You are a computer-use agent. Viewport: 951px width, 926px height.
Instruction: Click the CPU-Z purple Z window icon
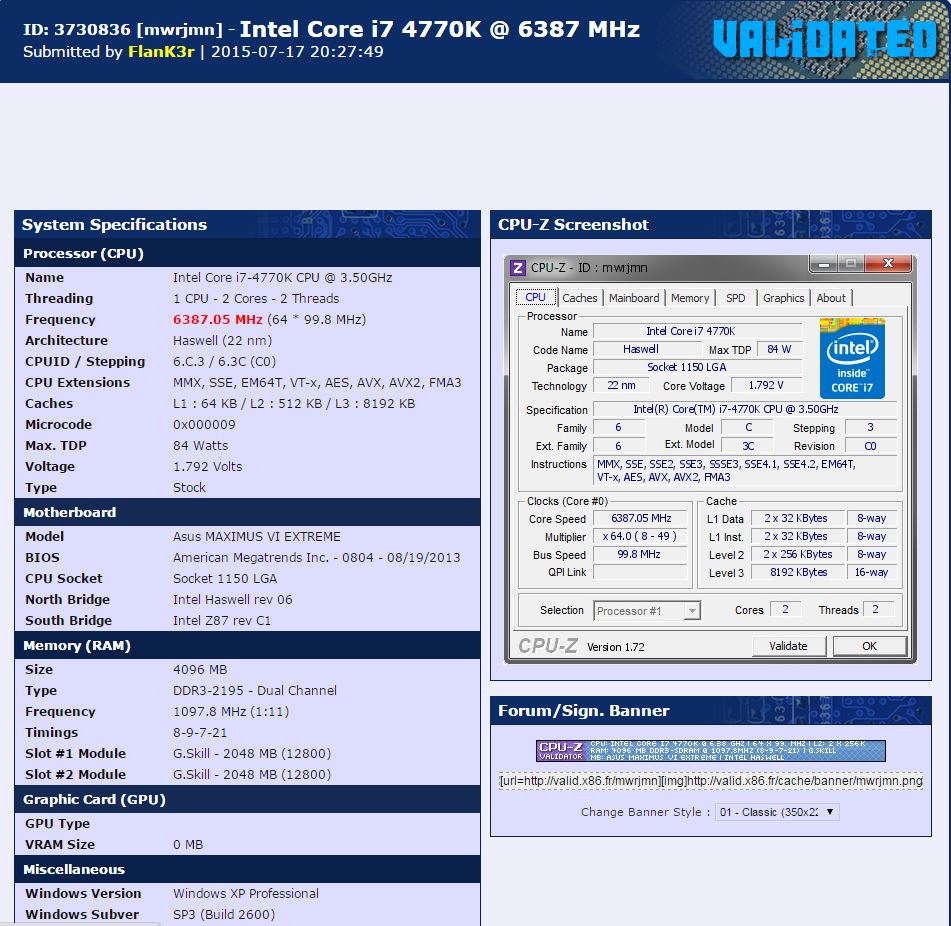point(517,267)
